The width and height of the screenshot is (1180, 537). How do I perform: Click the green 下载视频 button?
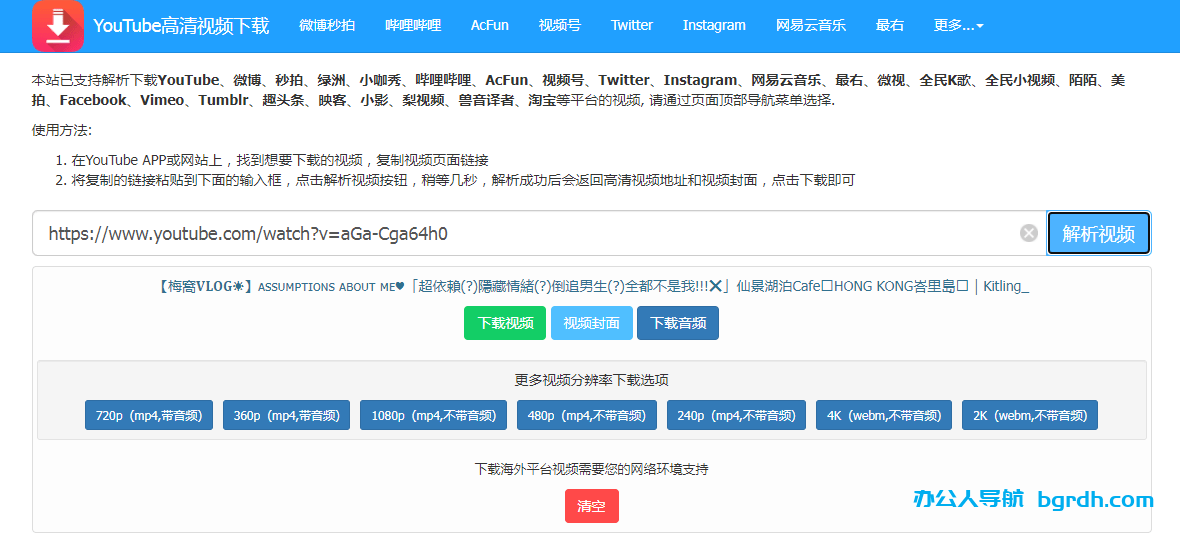point(505,323)
